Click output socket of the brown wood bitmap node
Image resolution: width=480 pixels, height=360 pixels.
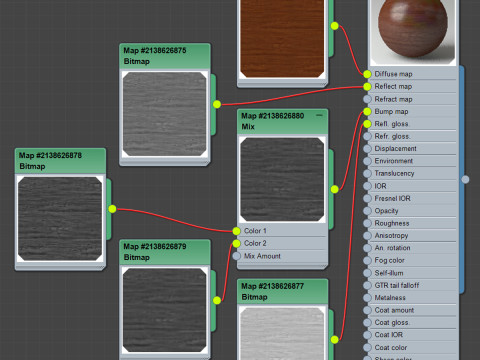[x=335, y=26]
